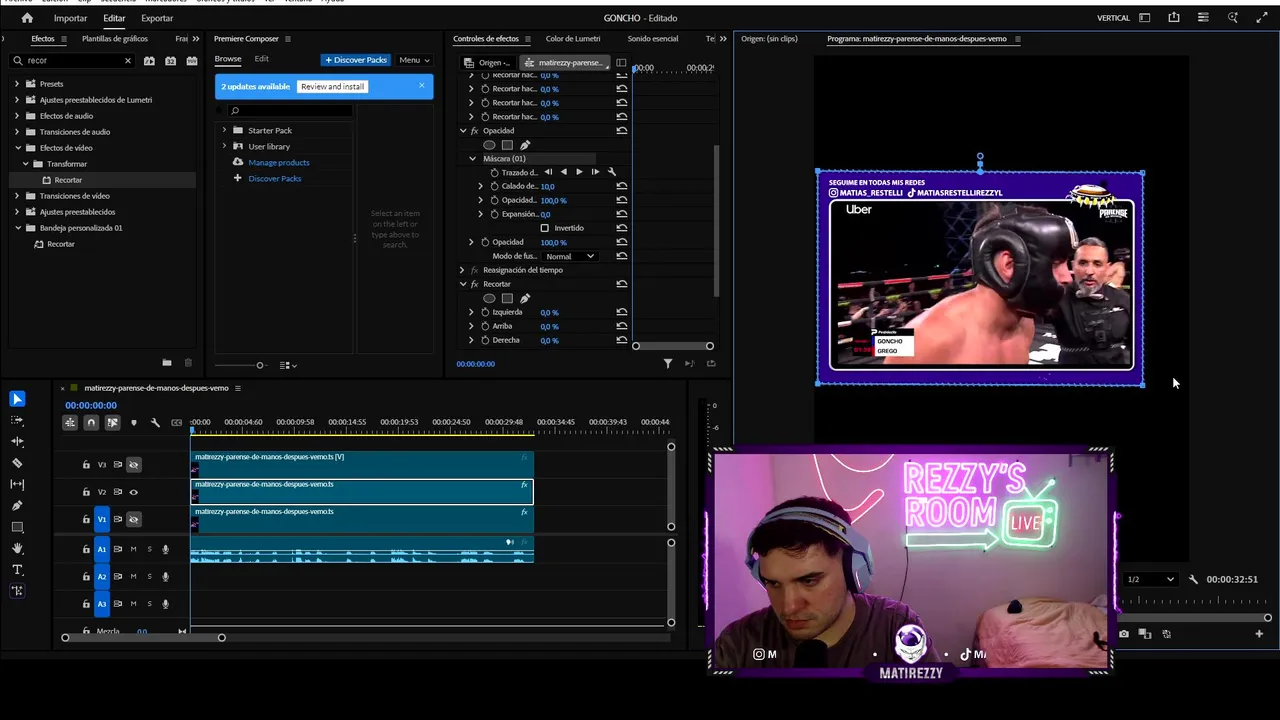Open the Premiere Composer Menu dropdown
The width and height of the screenshot is (1280, 720).
[x=414, y=60]
